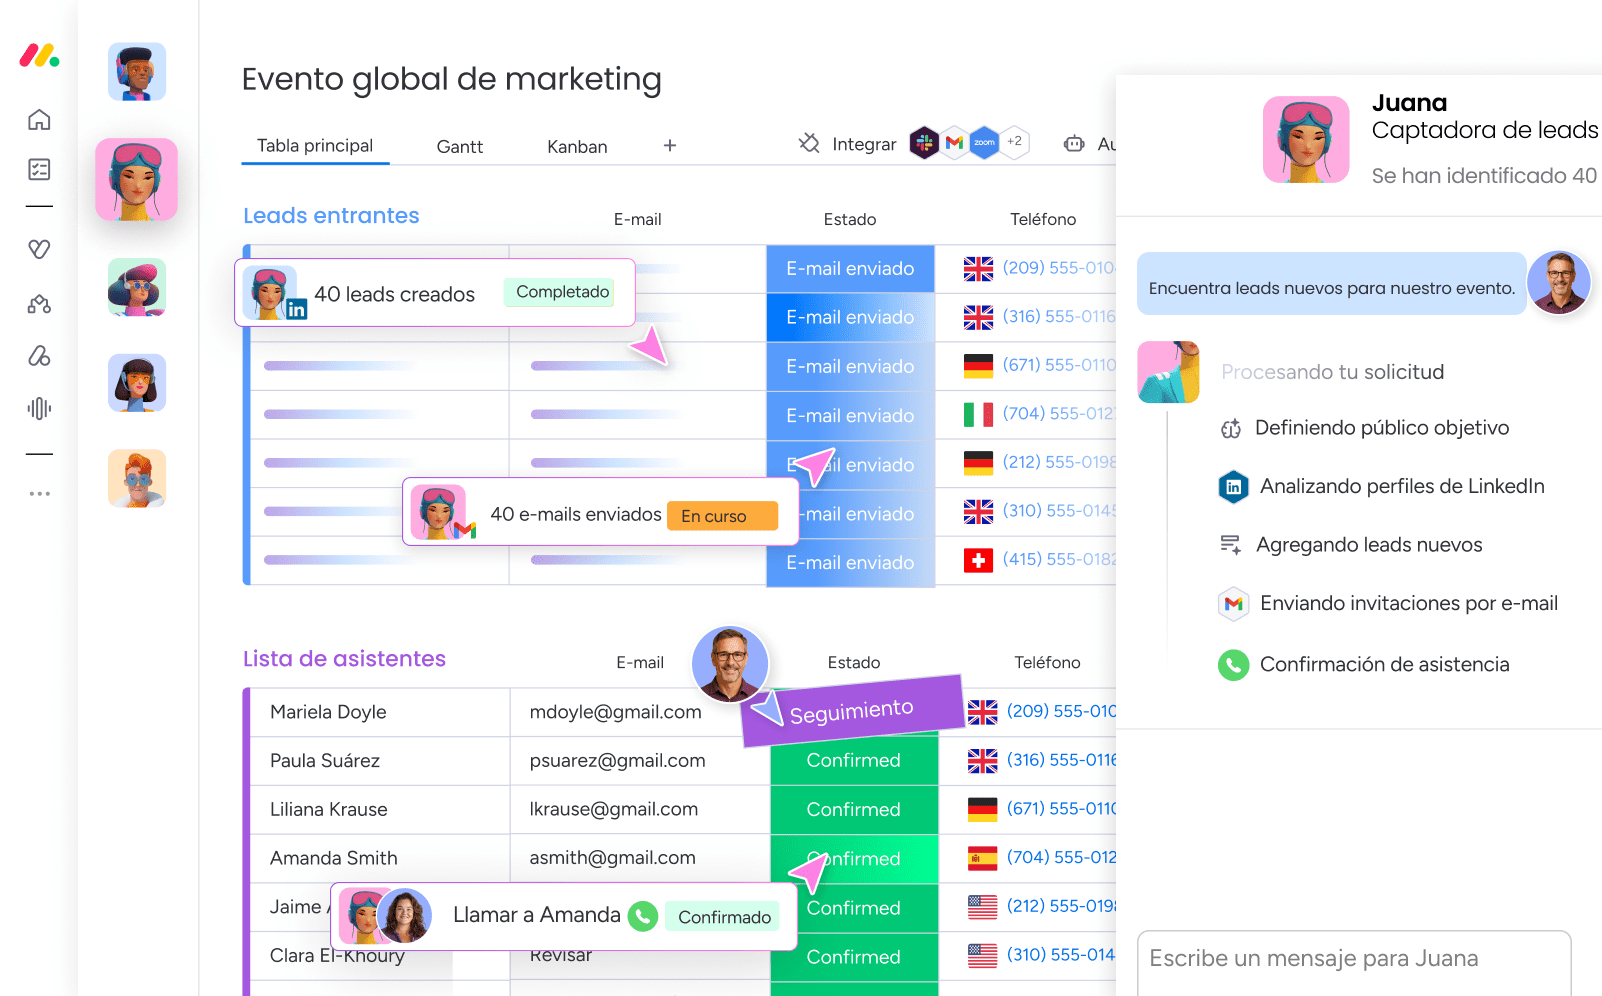This screenshot has width=1602, height=996.
Task: Open Estado dropdown for Paula Suárez
Action: 854,761
